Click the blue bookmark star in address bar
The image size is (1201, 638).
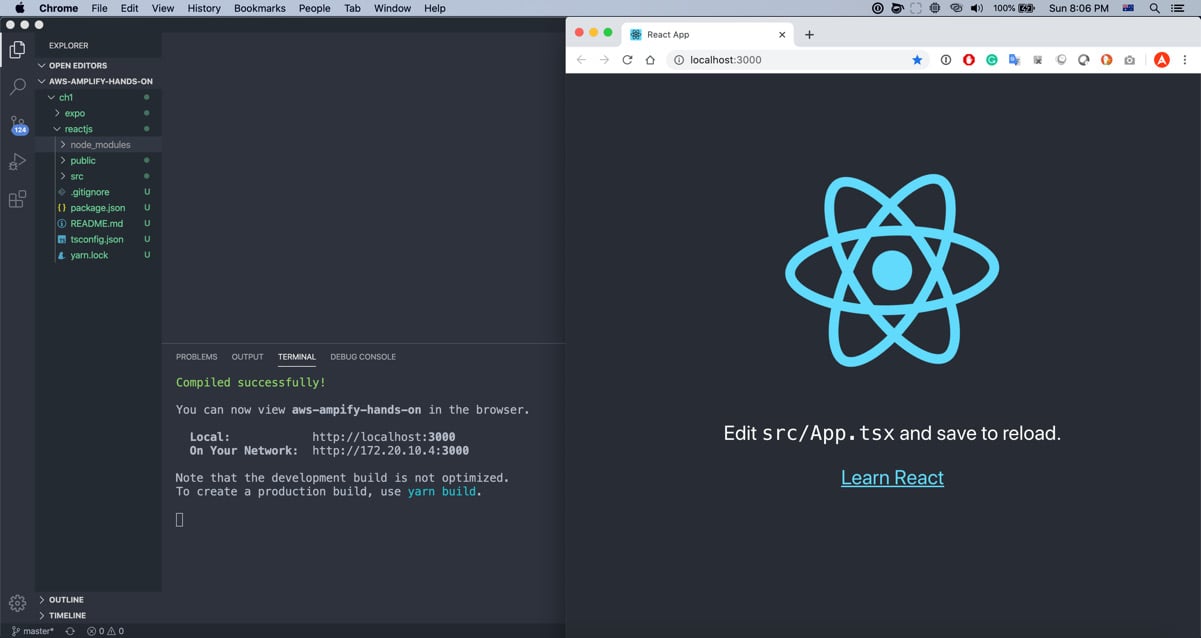917,60
